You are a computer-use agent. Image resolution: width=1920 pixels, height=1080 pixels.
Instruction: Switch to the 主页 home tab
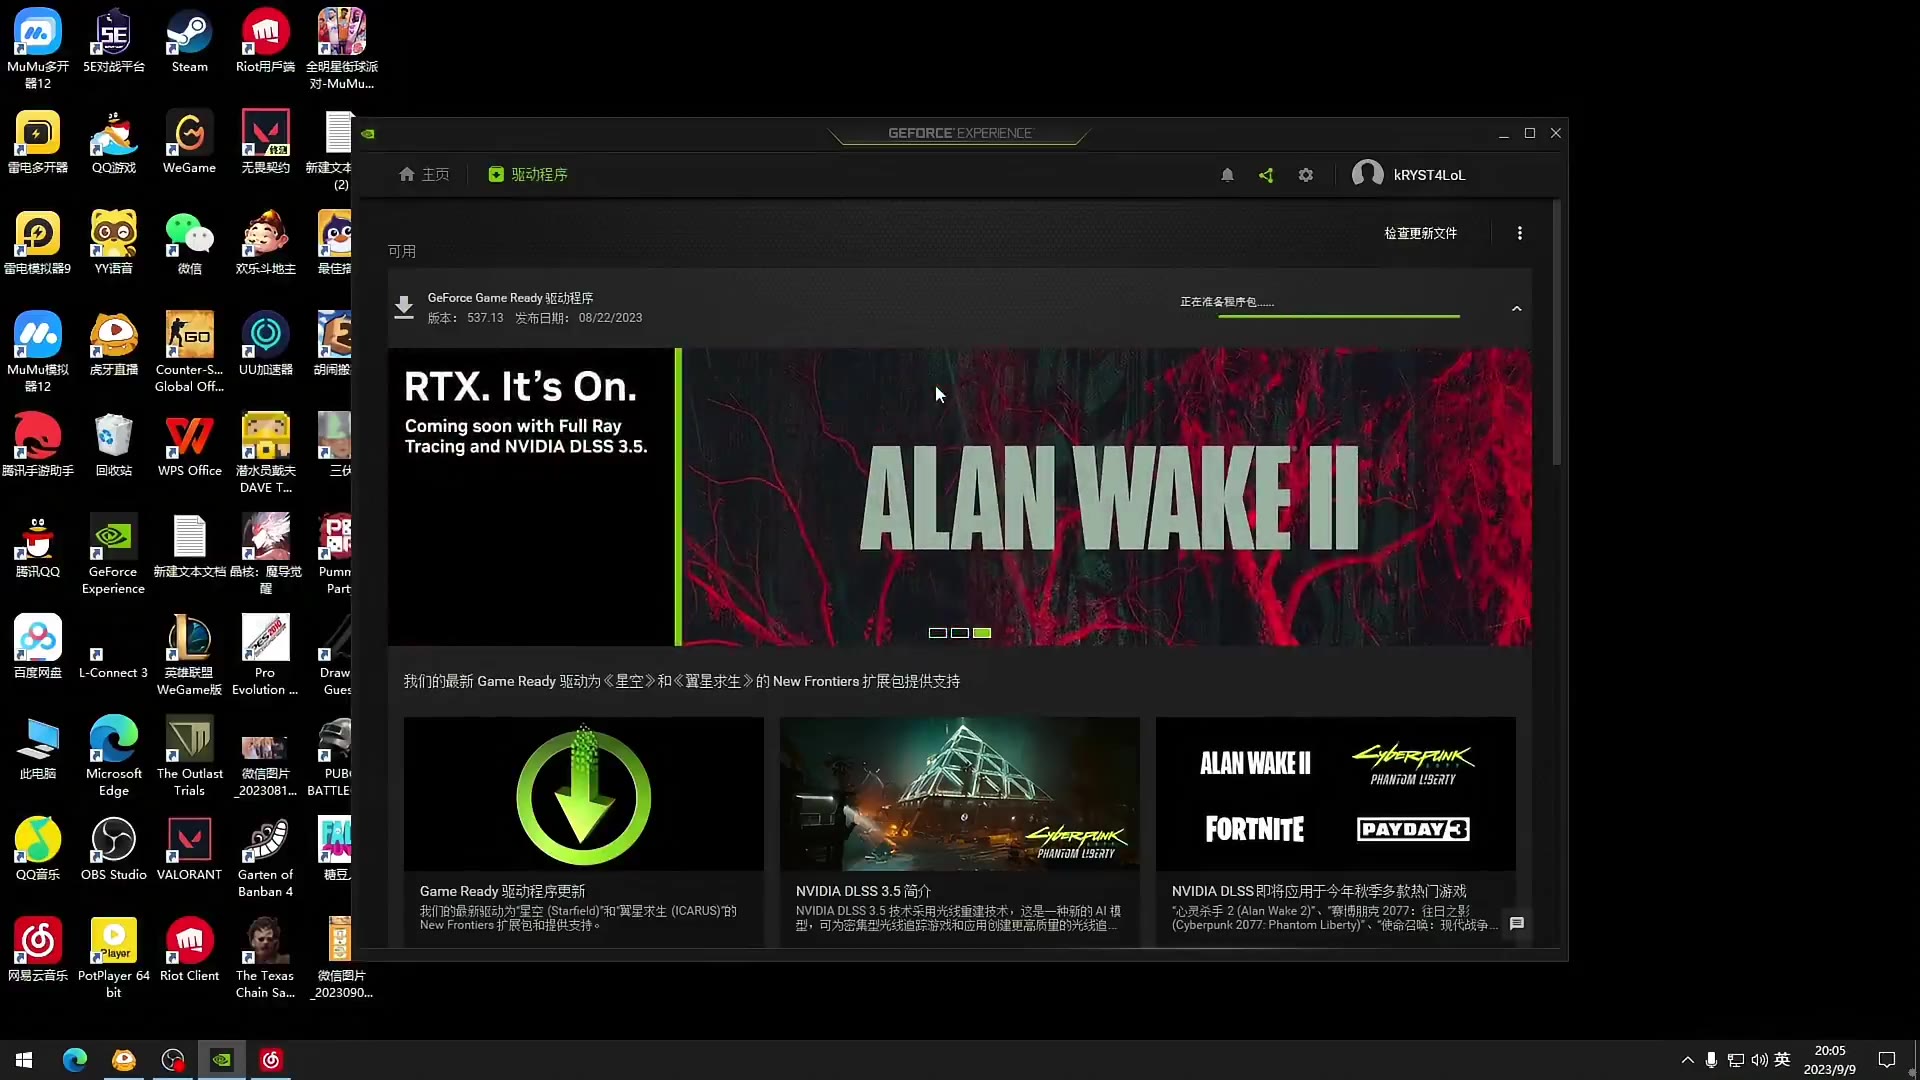pos(424,174)
